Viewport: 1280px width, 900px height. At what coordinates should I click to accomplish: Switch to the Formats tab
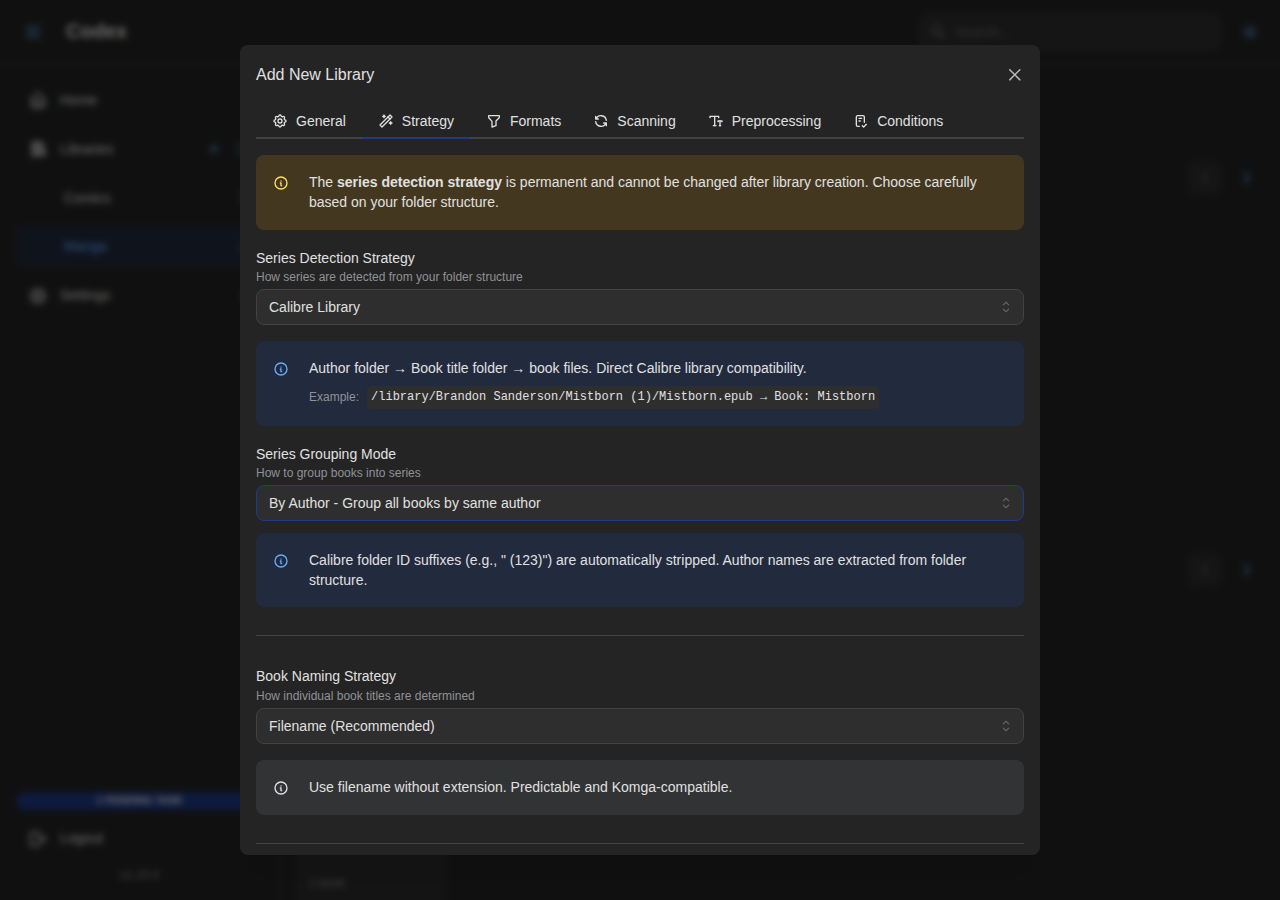point(524,121)
